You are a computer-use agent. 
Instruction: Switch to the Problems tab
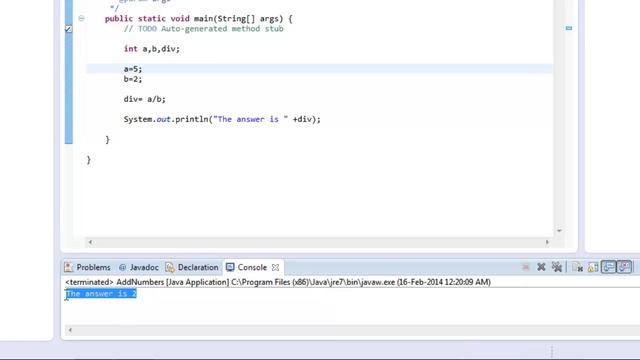(87, 267)
